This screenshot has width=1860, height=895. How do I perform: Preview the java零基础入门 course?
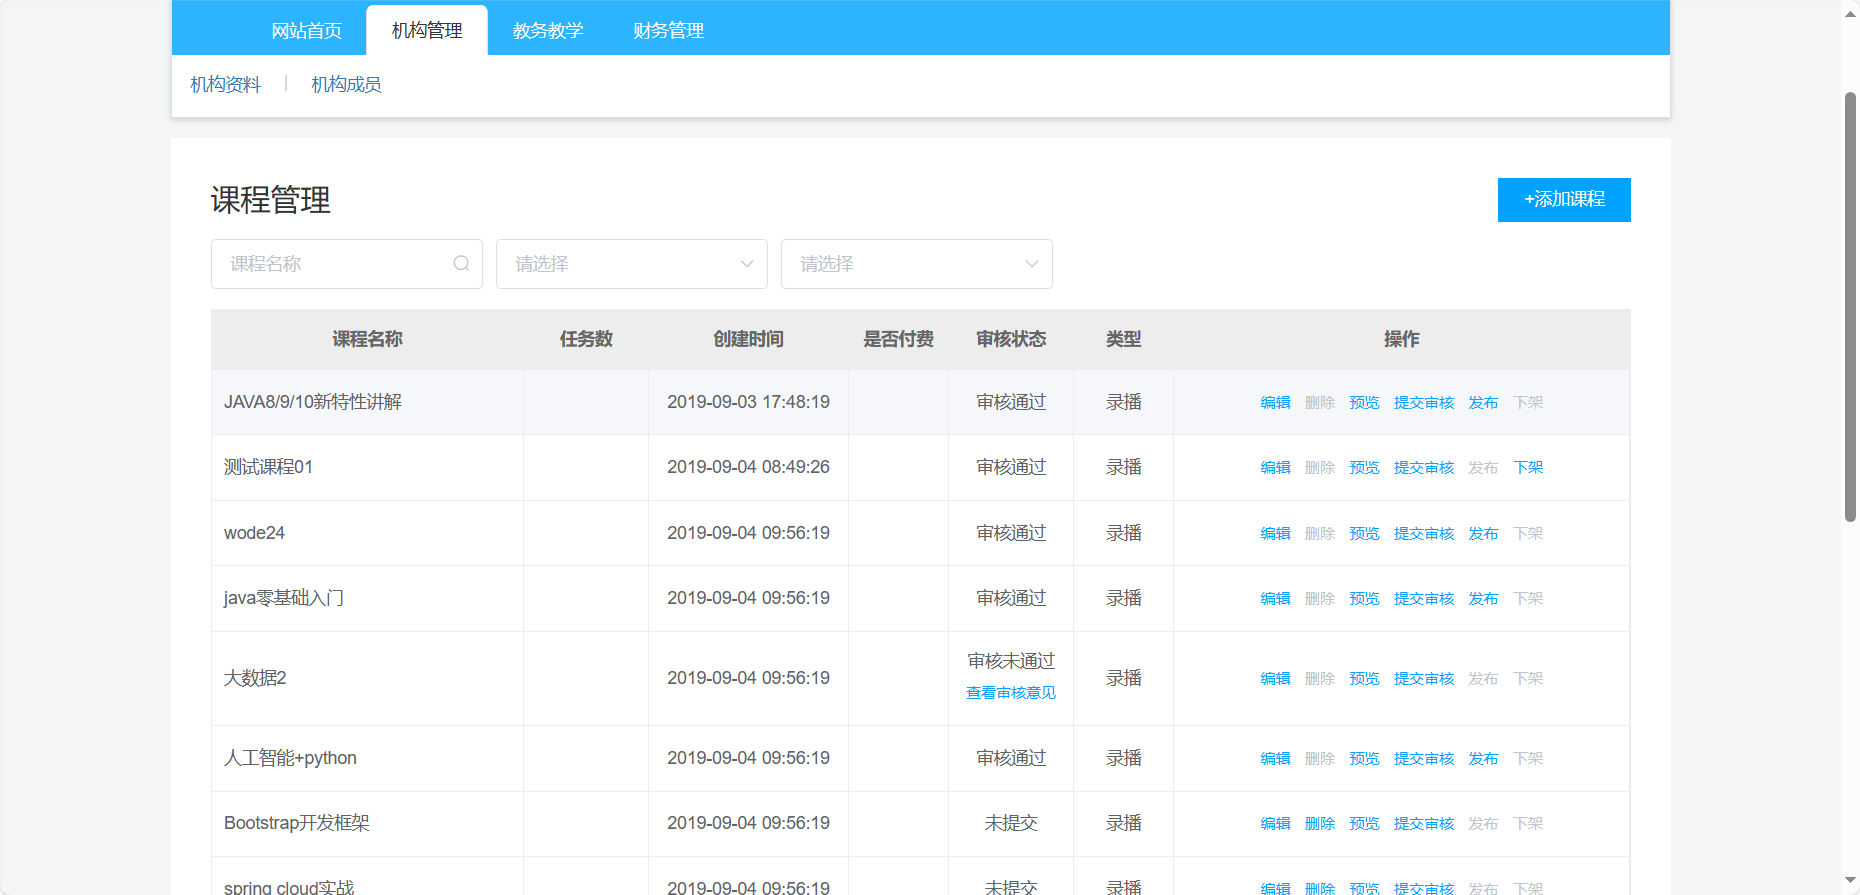(1364, 598)
